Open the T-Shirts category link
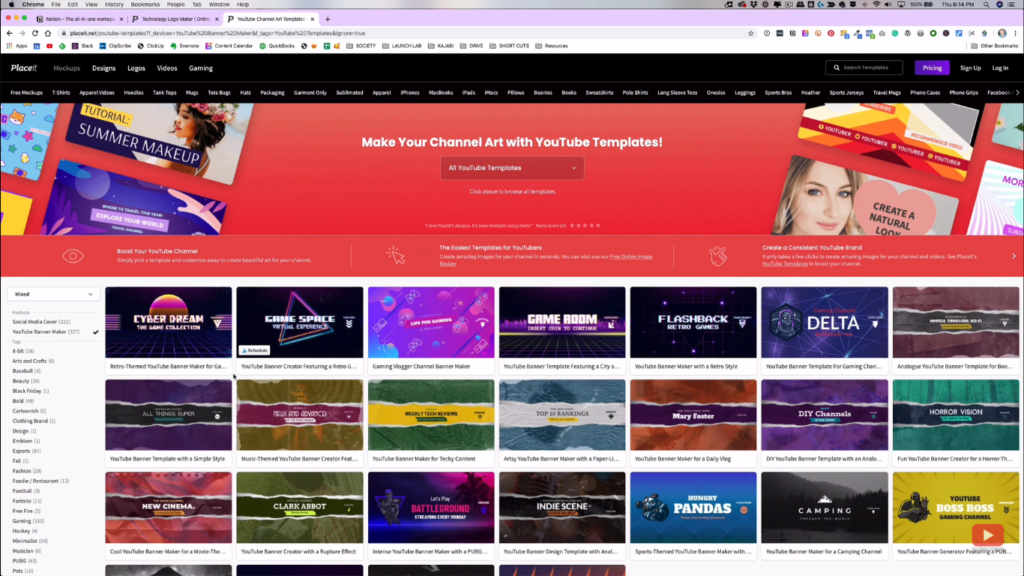This screenshot has width=1024, height=576. 61,93
